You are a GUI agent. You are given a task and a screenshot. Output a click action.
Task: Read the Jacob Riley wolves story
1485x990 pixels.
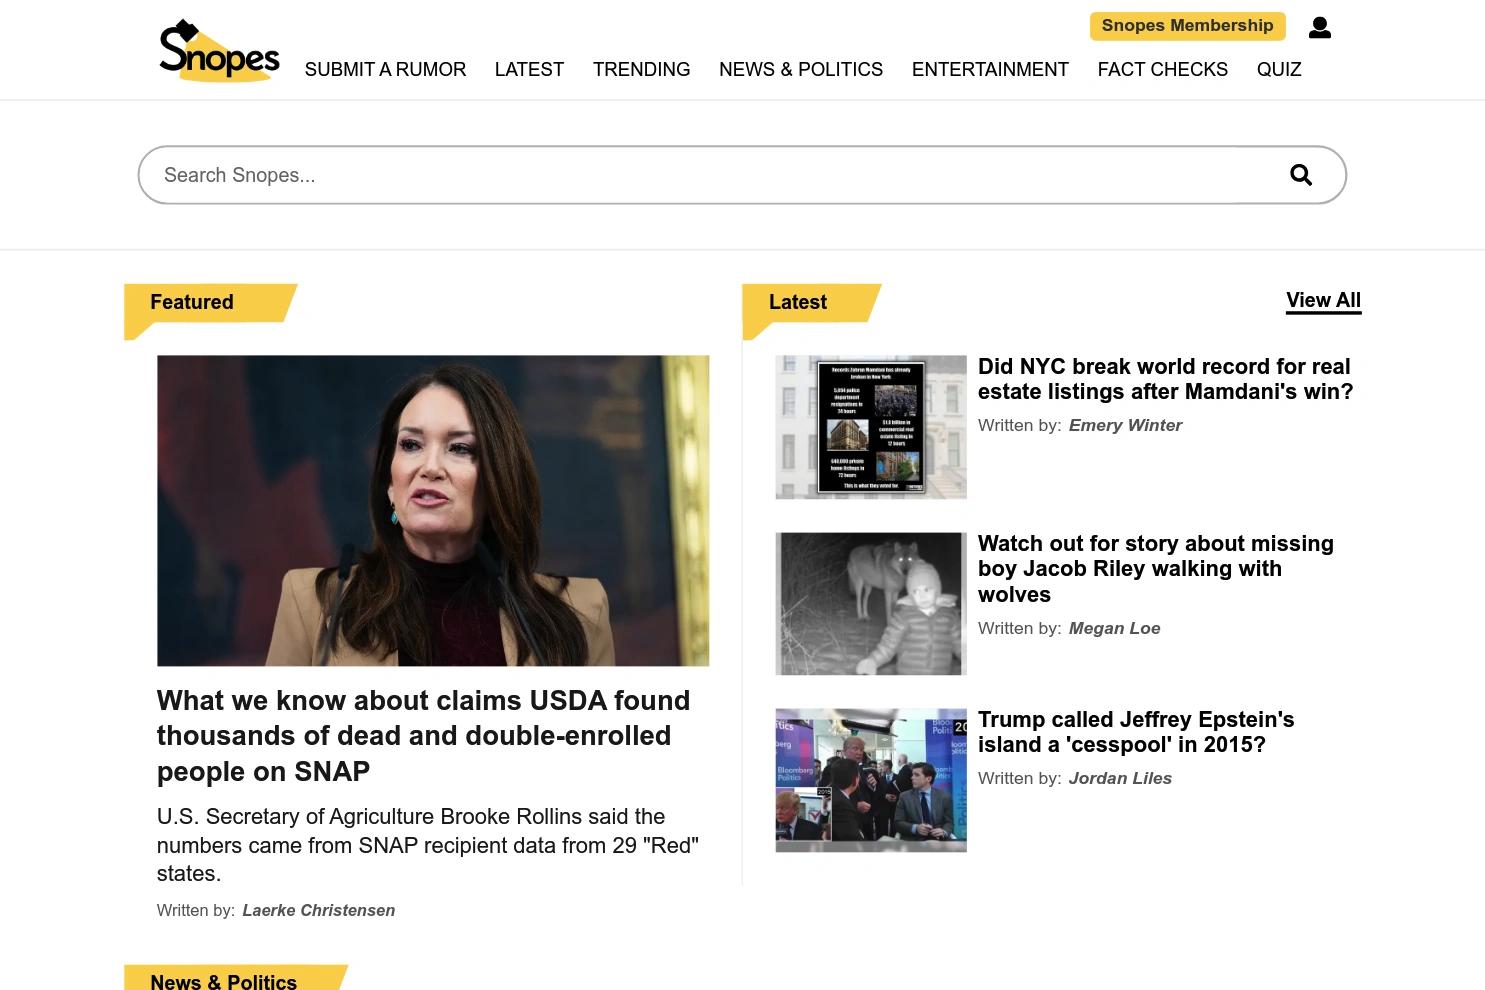(1156, 569)
